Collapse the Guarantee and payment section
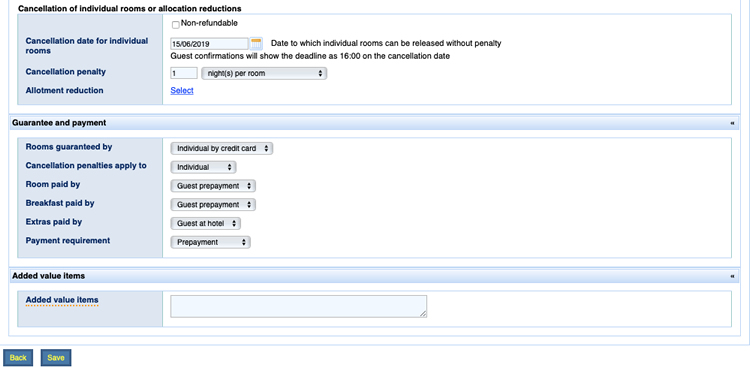This screenshot has height=374, width=750. pos(732,123)
